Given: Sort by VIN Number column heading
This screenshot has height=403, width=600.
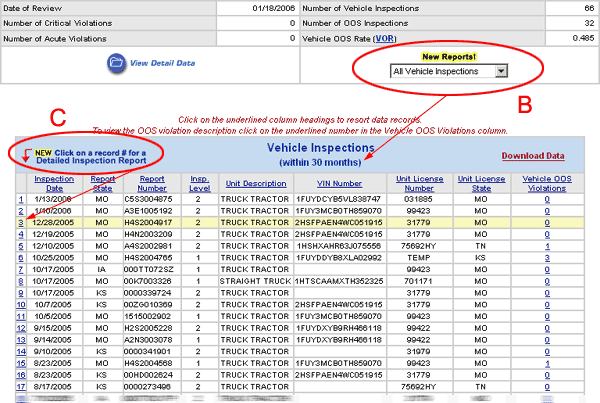Looking at the screenshot, I should 339,183.
